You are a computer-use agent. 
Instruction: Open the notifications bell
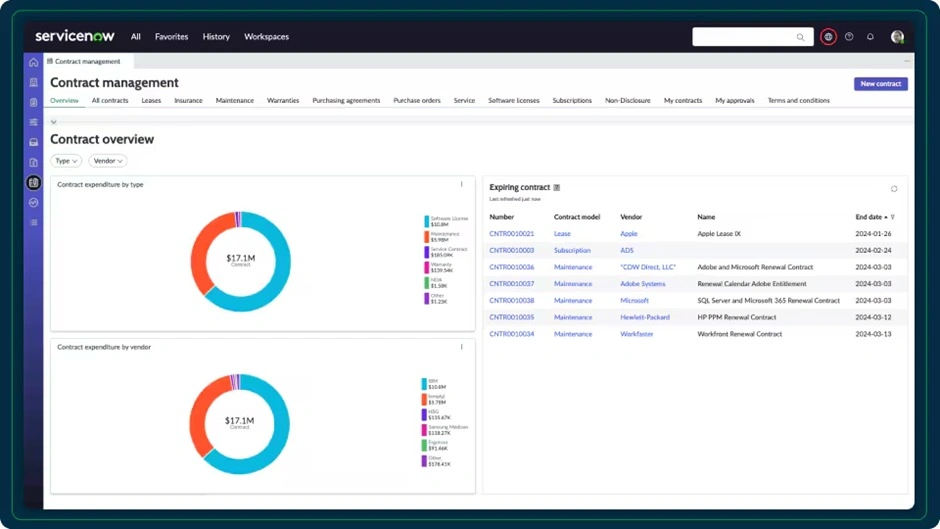(870, 37)
